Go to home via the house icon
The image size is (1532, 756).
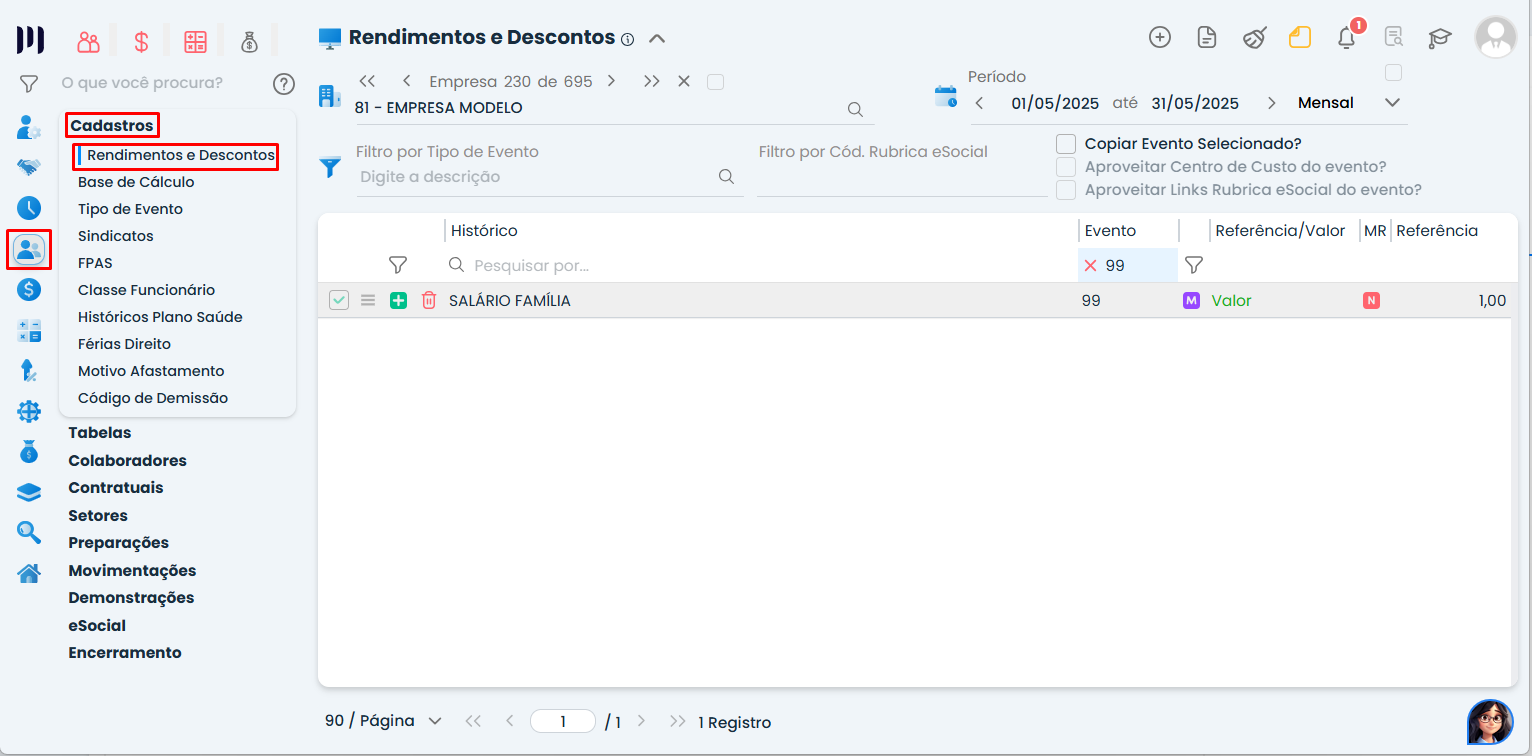click(29, 574)
